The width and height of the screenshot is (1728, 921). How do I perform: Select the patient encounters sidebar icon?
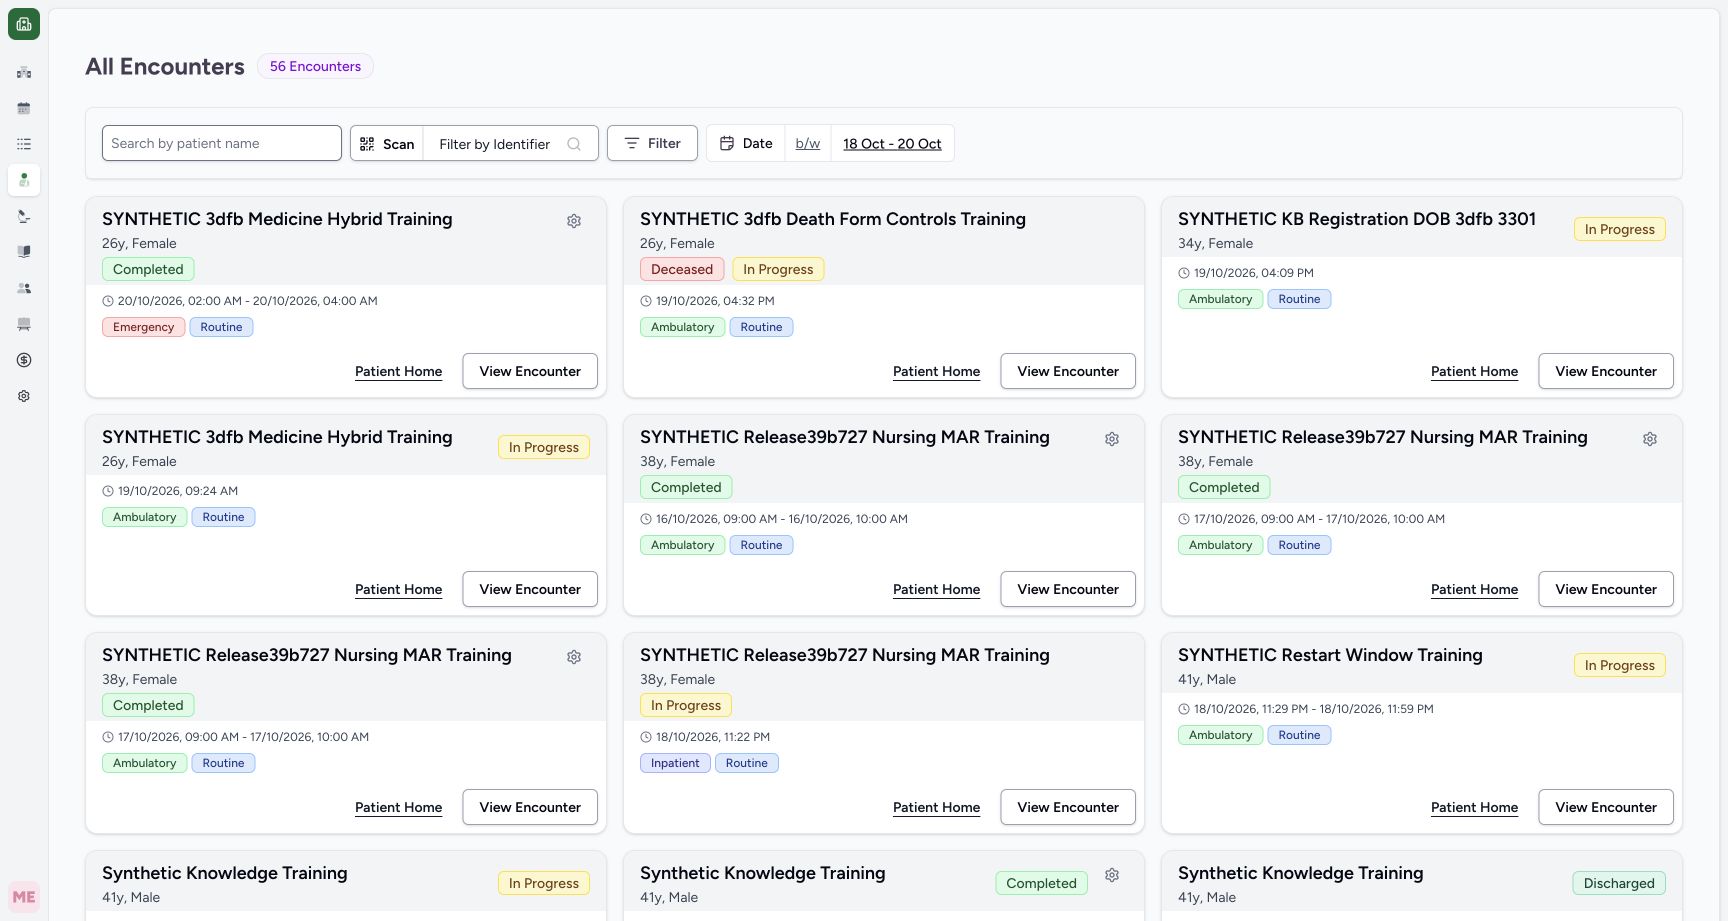[x=24, y=180]
